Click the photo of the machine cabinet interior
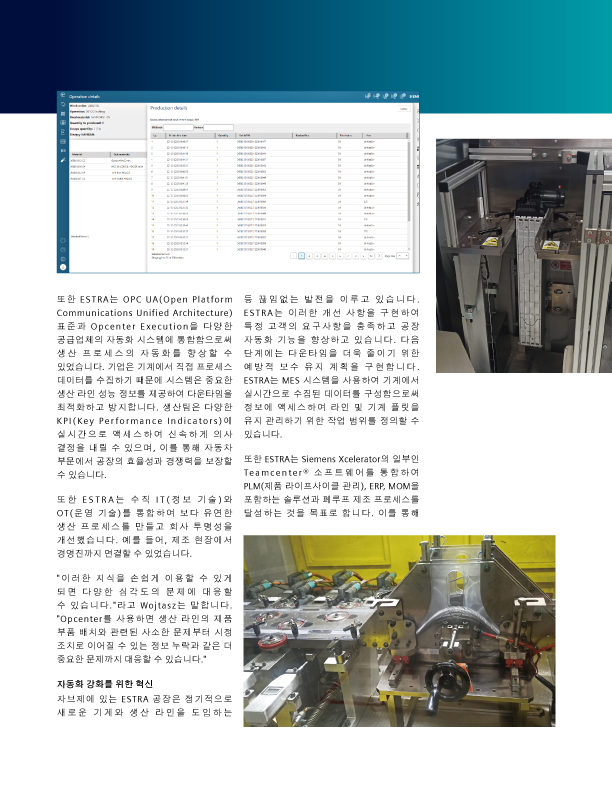Viewport: 612px width, 792px height. (x=524, y=256)
